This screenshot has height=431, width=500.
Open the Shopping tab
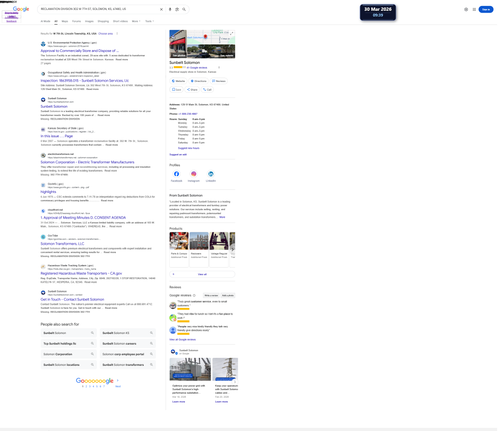[103, 21]
